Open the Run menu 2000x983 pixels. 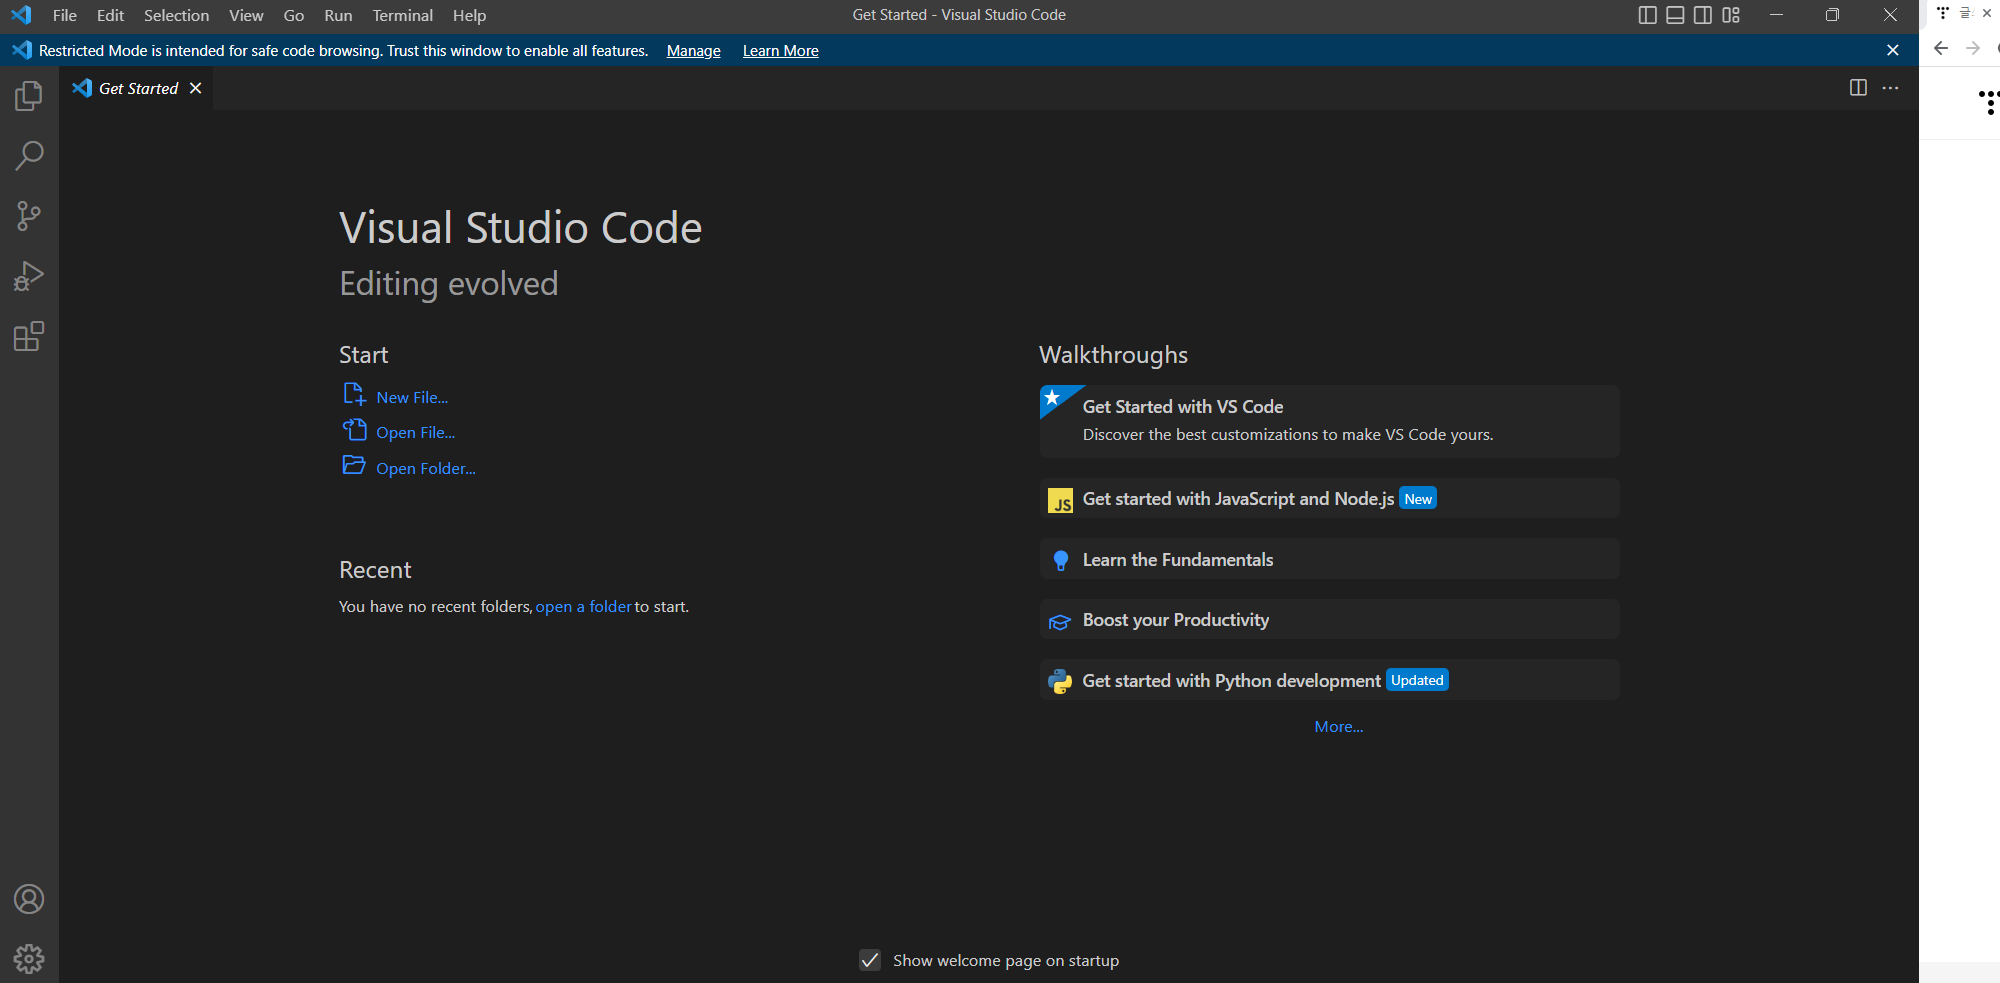tap(338, 15)
